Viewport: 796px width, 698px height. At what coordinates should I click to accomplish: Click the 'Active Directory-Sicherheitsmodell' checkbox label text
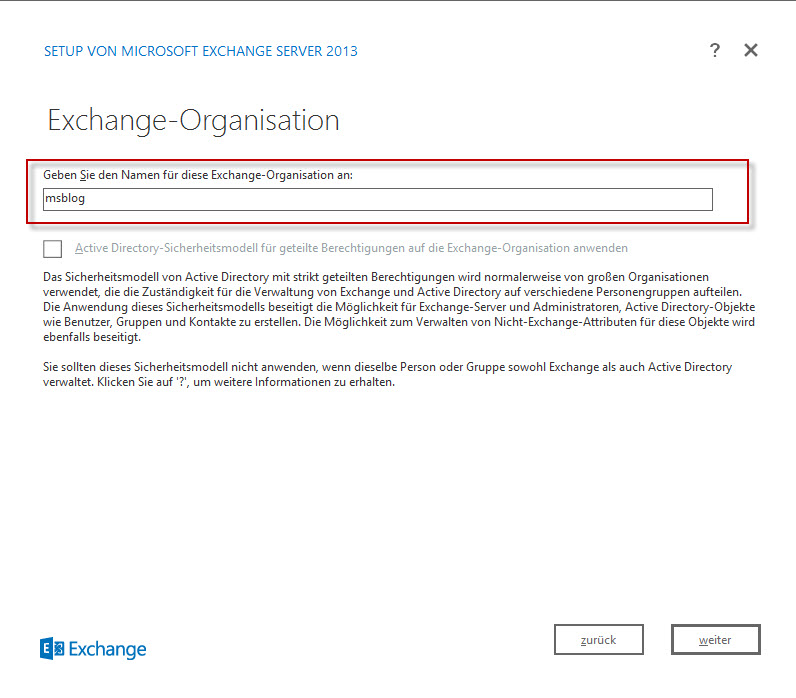click(350, 248)
